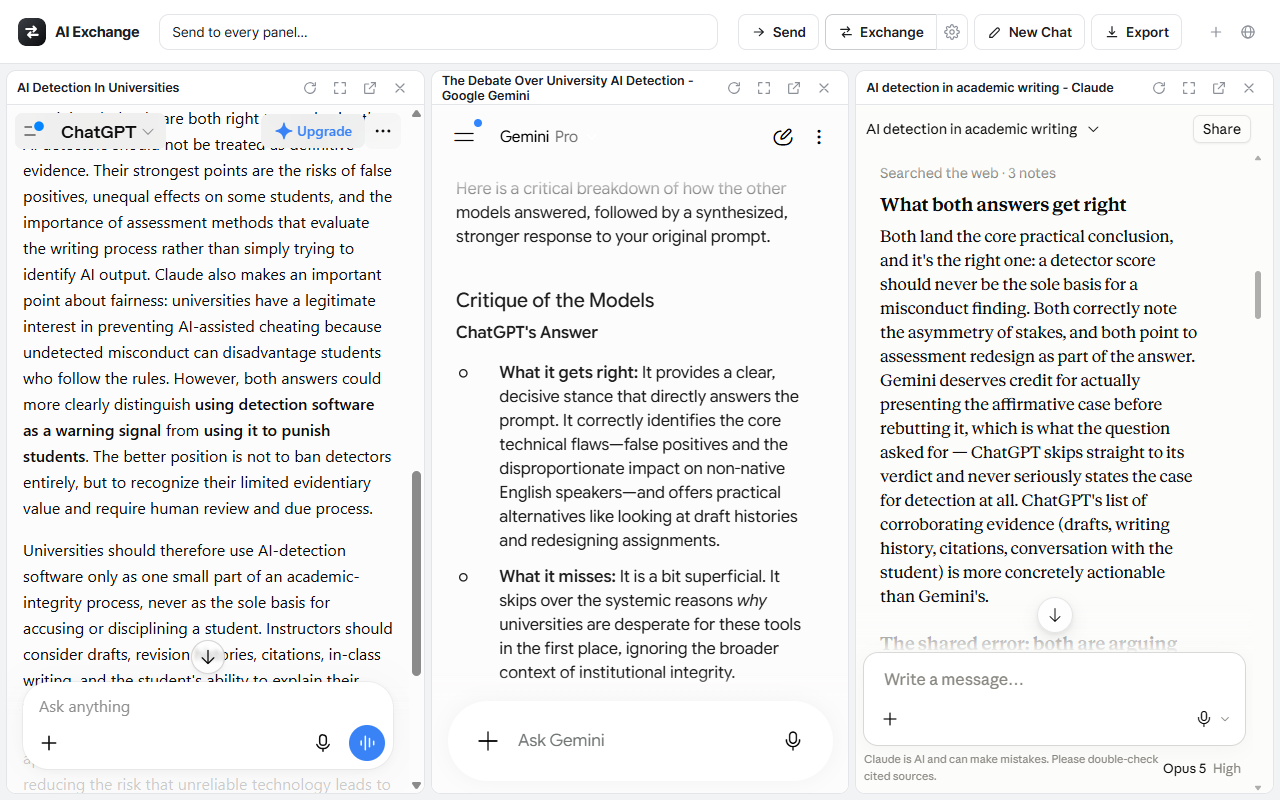Click the 'Write a message' Claude input
The image size is (1280, 800).
pos(1054,679)
